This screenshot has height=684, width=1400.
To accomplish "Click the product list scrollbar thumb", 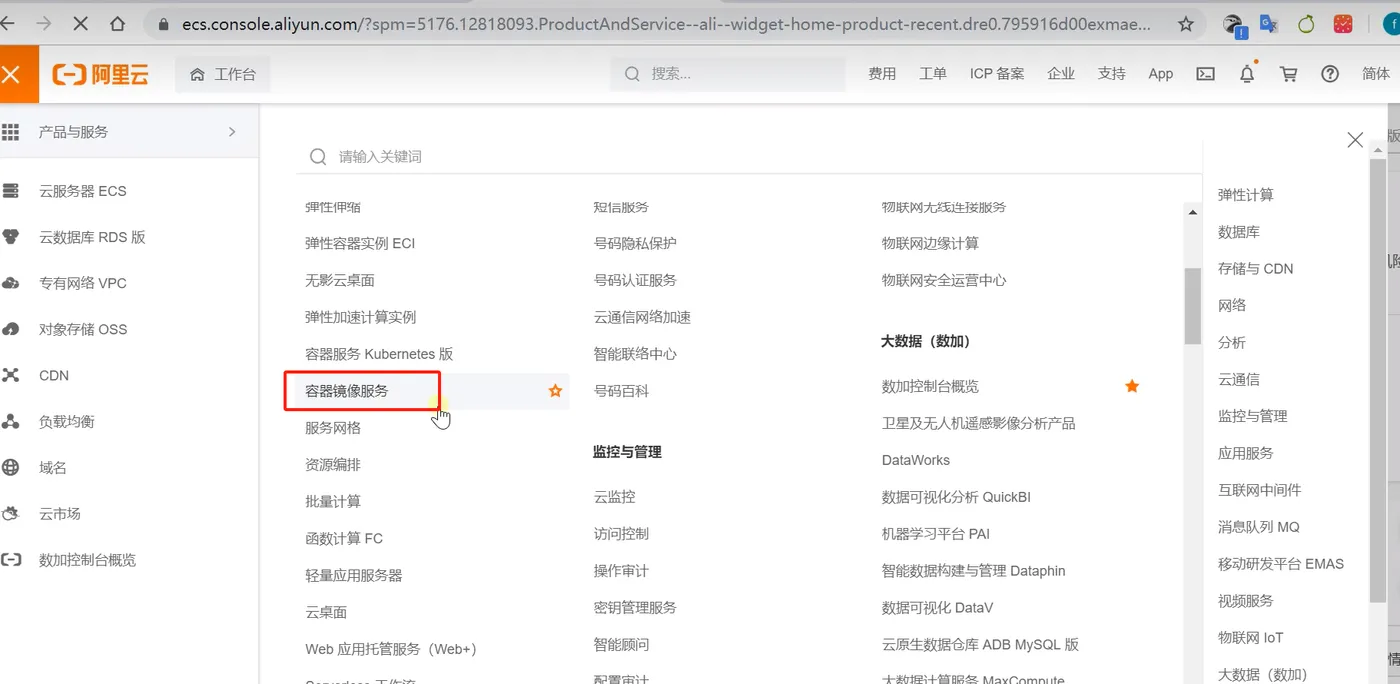I will 1192,306.
